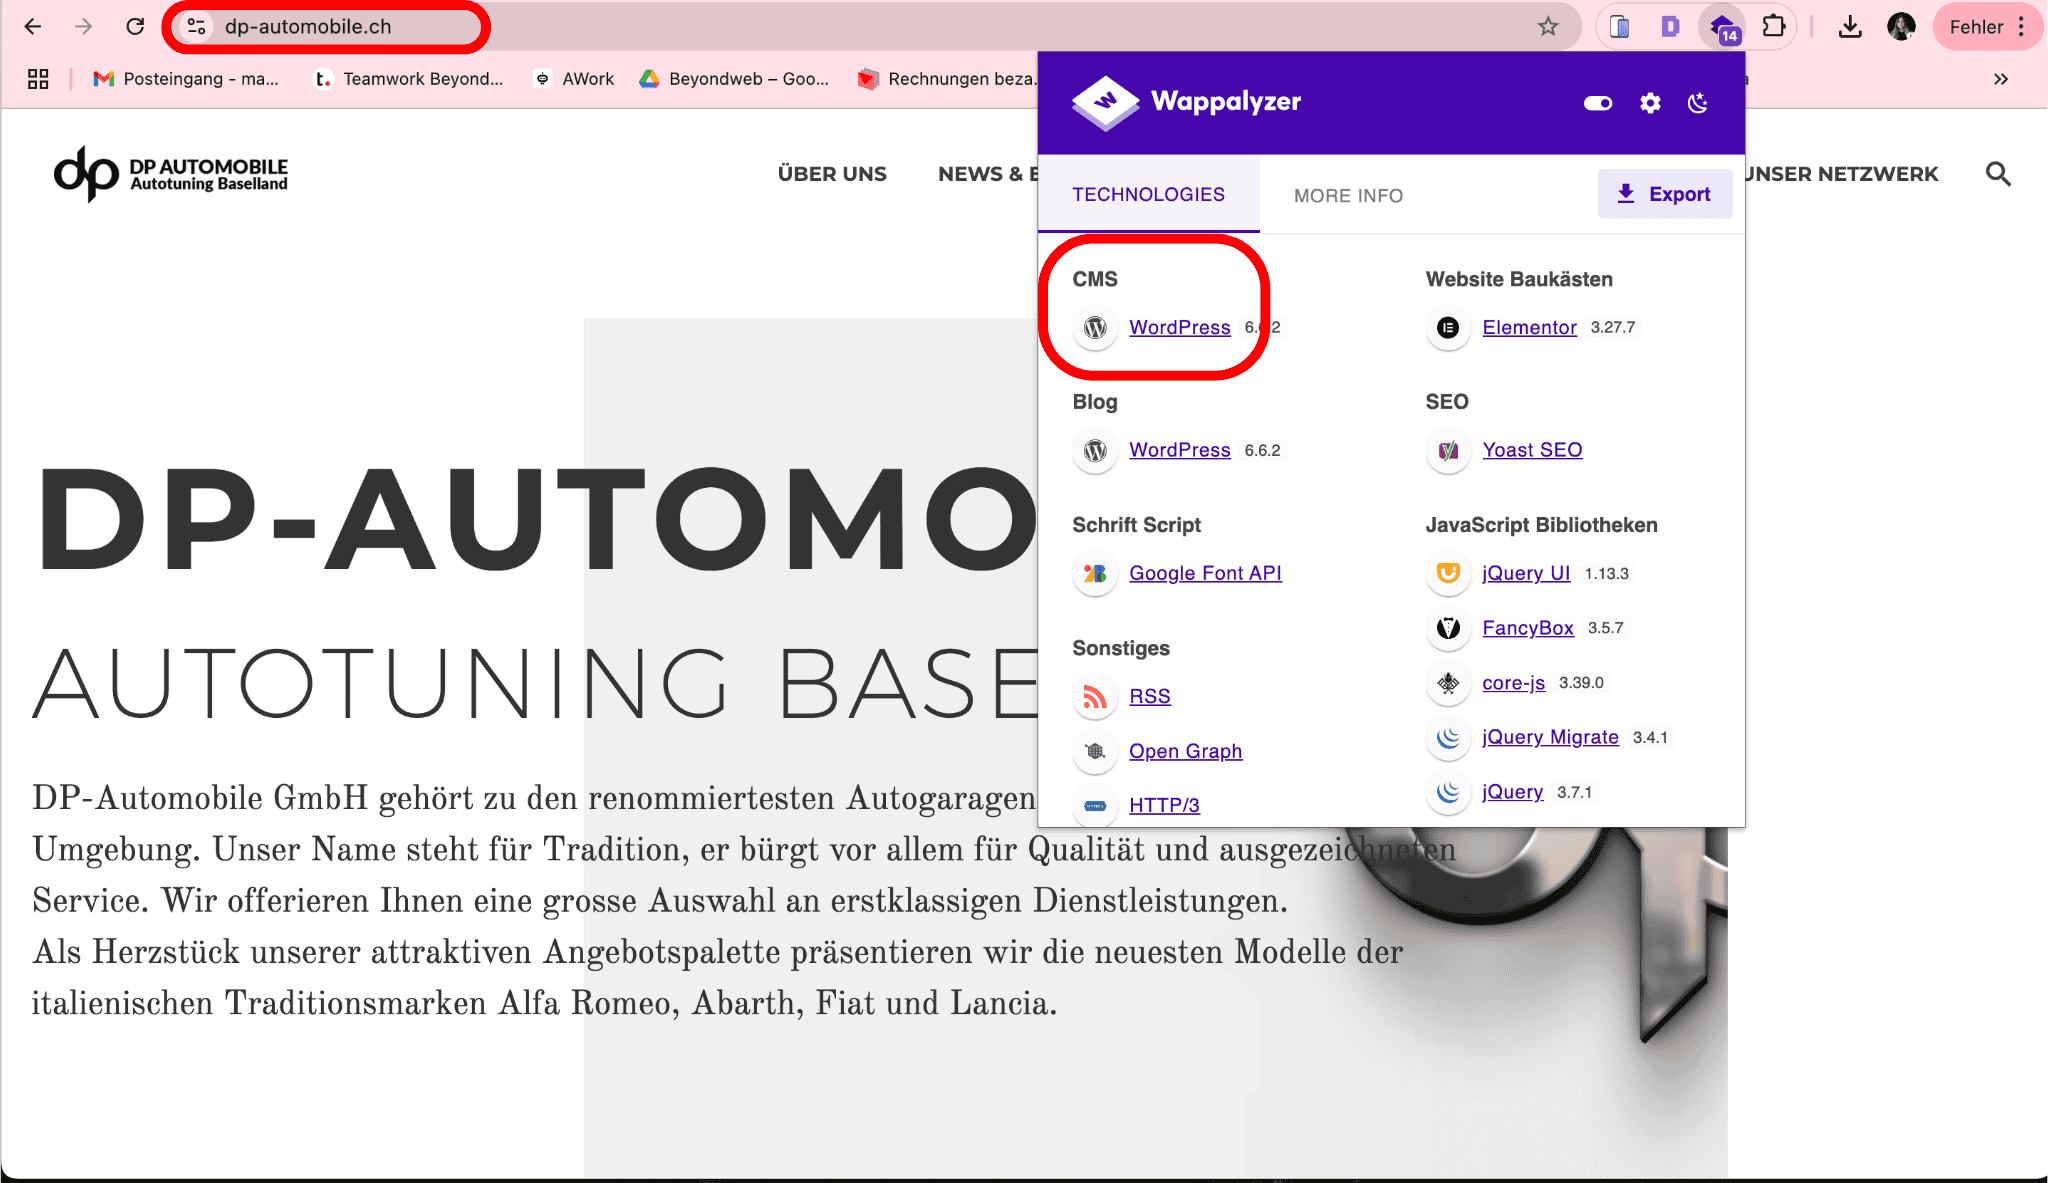Open the Beyondweb Google Drive bookmark
This screenshot has width=2048, height=1183.
(734, 79)
